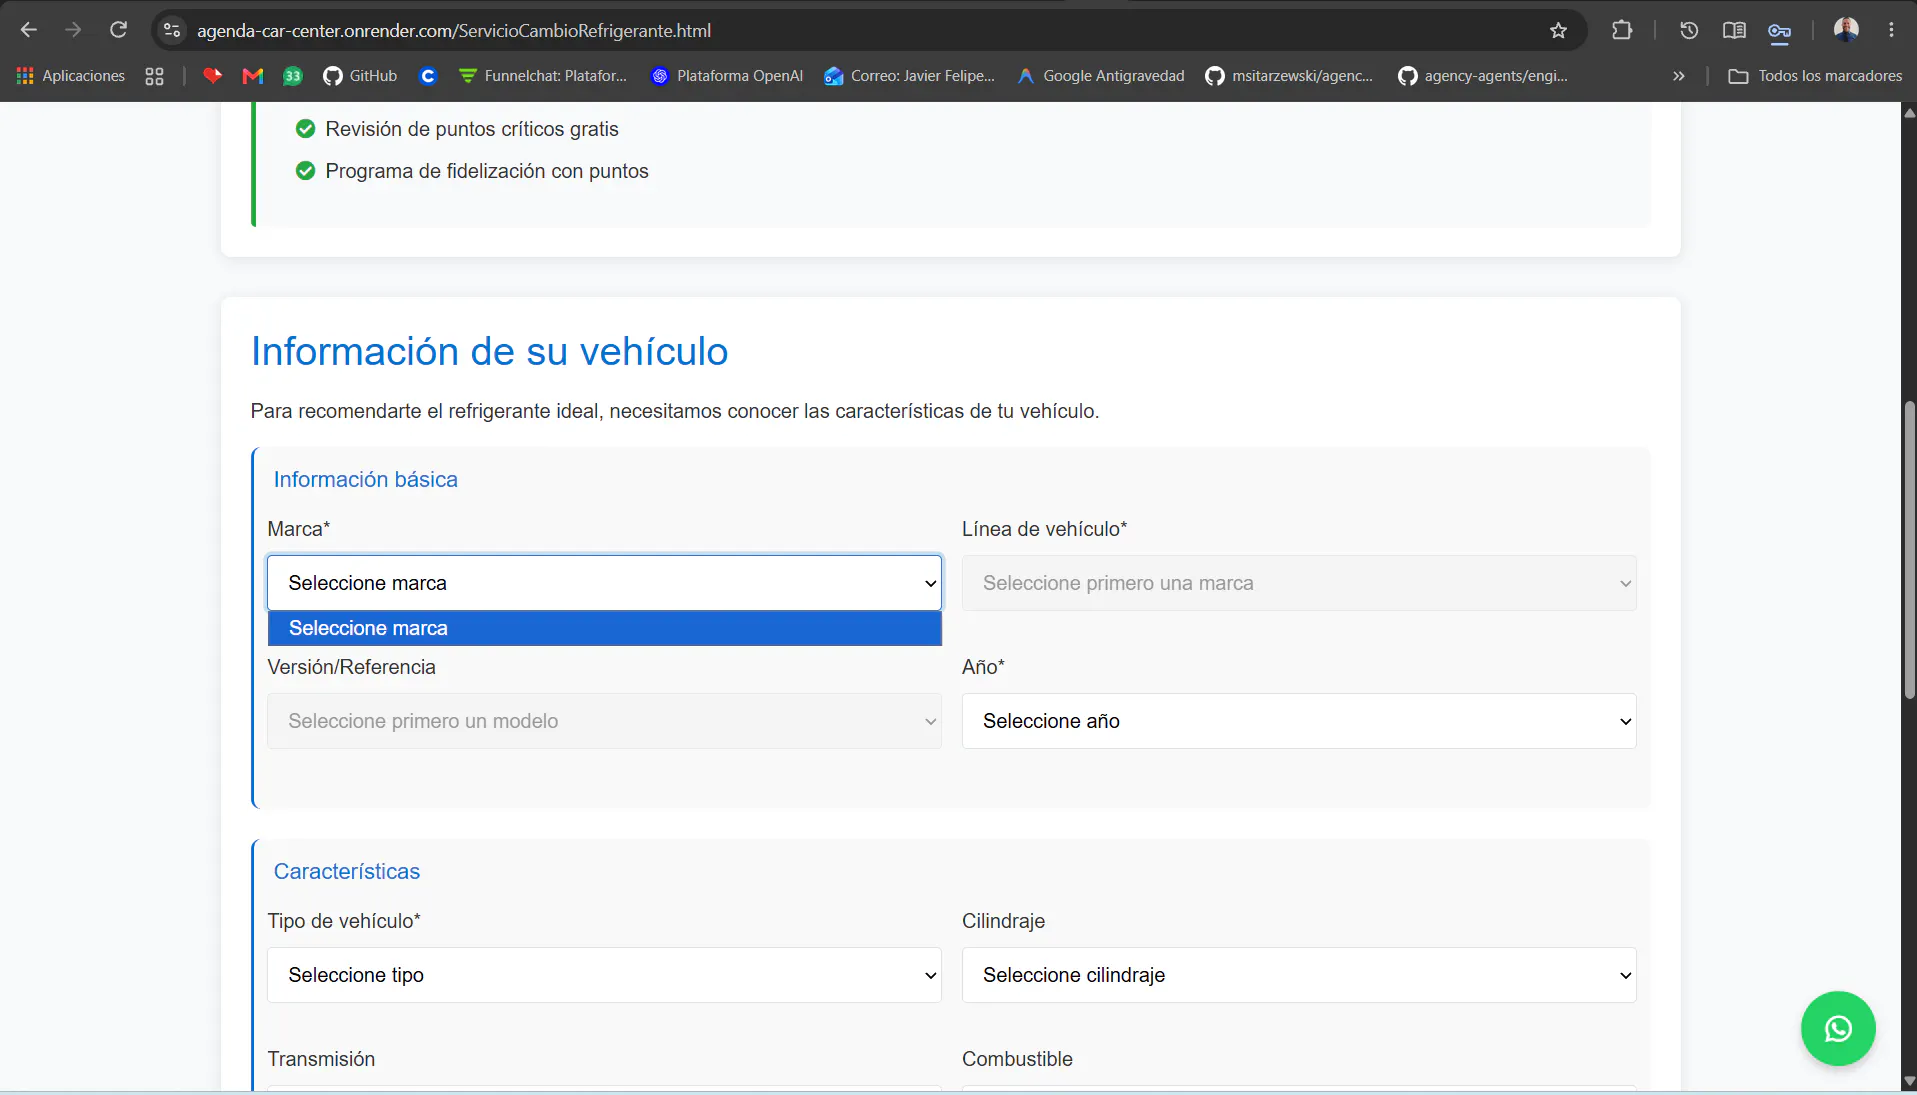Click the scrollbar up arrow
1917x1095 pixels.
point(1909,112)
